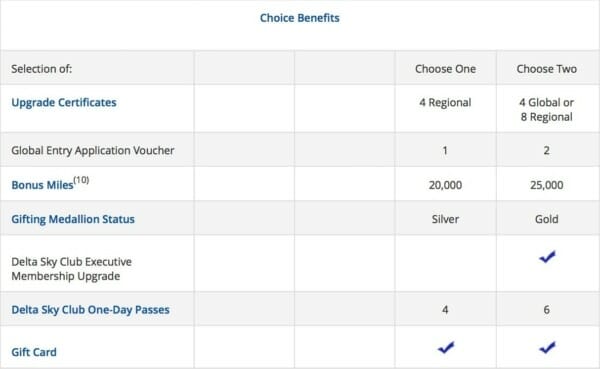Open the Gift Card link

(x=34, y=352)
